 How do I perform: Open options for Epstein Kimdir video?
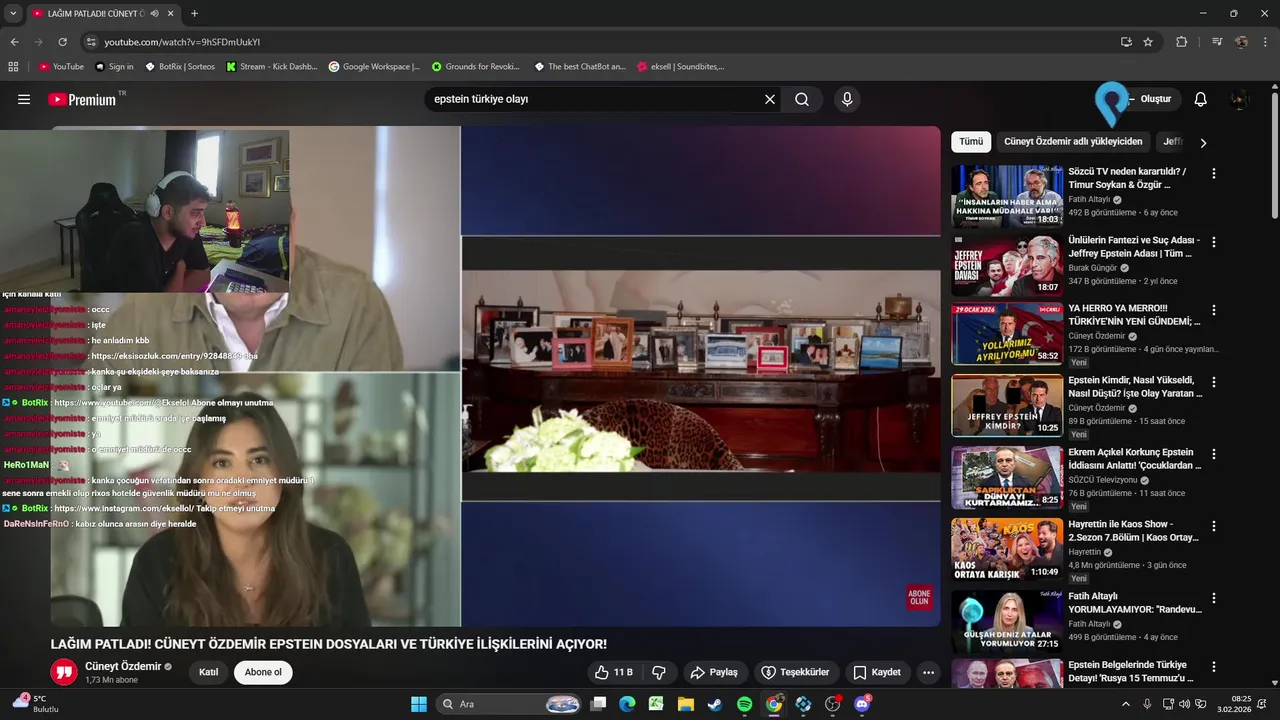tap(1214, 382)
